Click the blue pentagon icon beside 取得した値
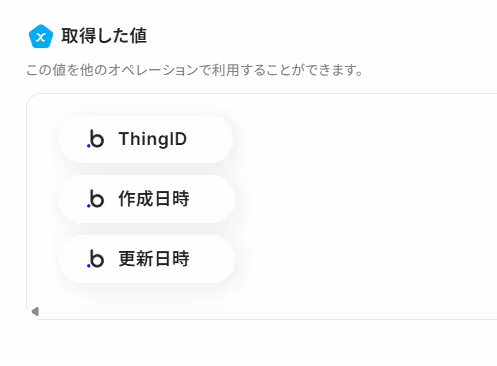Screen dimensions: 497x366 tap(41, 36)
